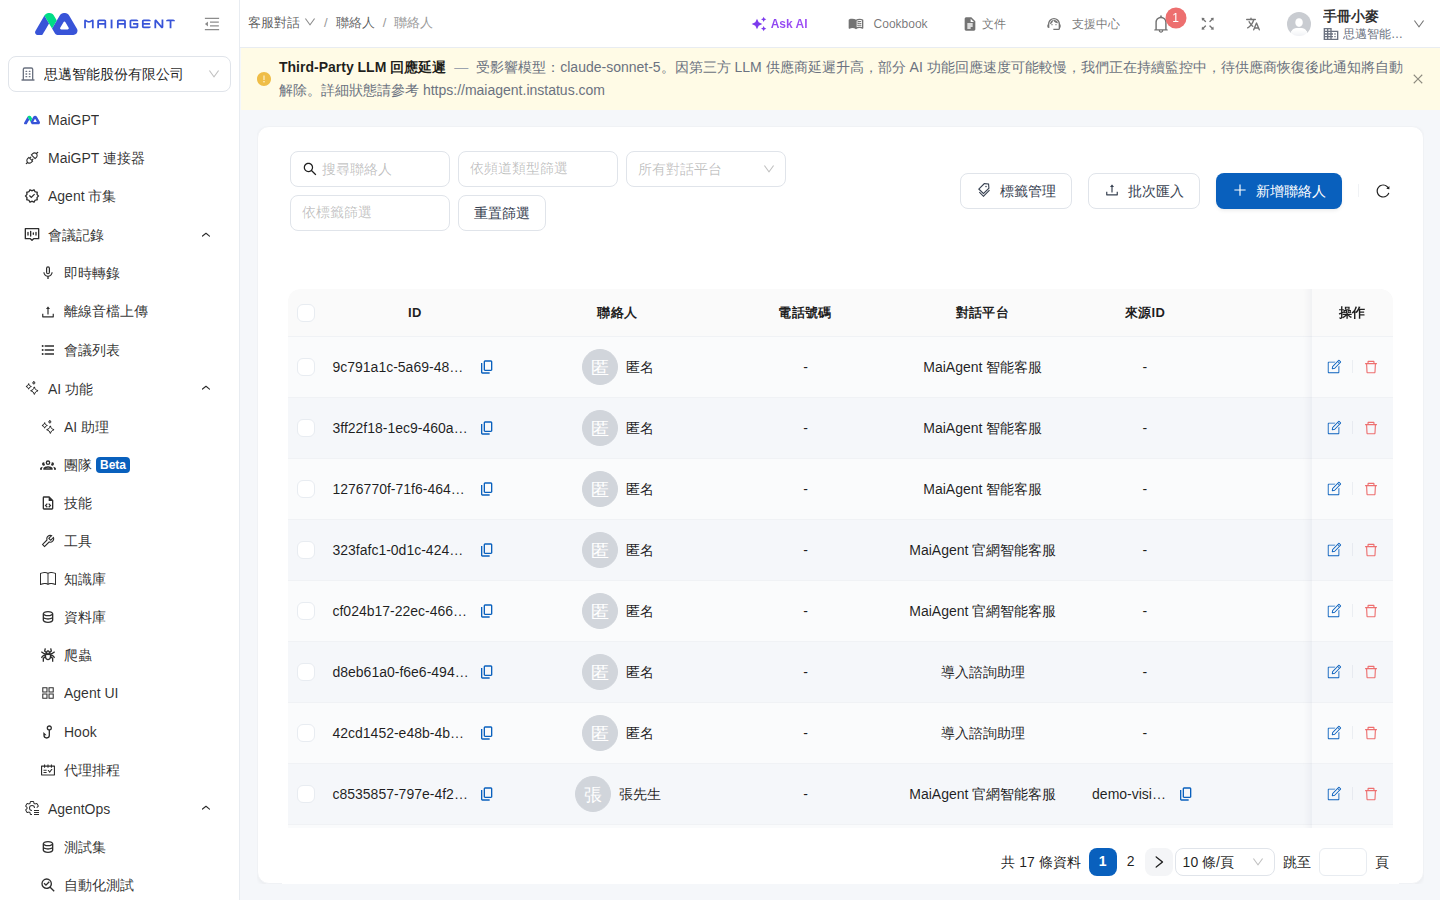
Task: Collapse the sidebar menu icon
Action: [212, 24]
